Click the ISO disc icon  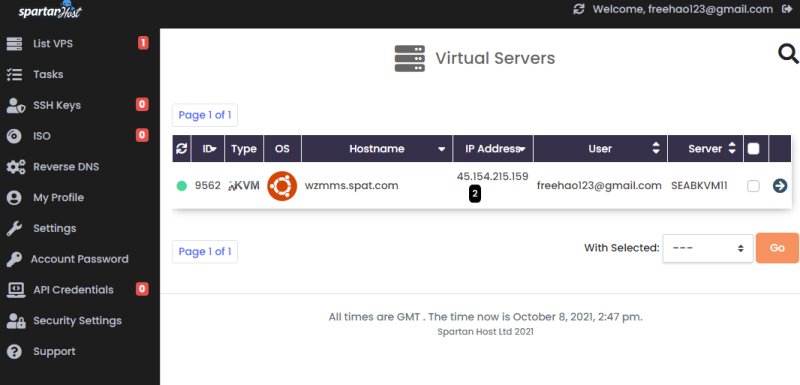coord(14,136)
